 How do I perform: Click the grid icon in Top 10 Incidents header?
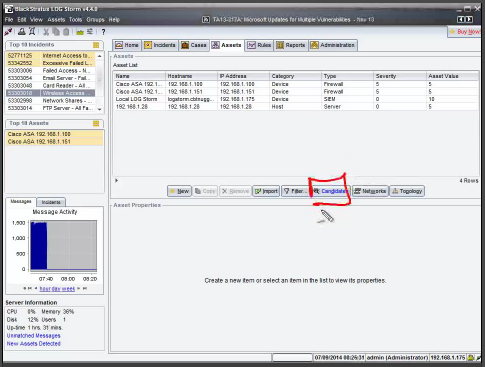tap(96, 45)
